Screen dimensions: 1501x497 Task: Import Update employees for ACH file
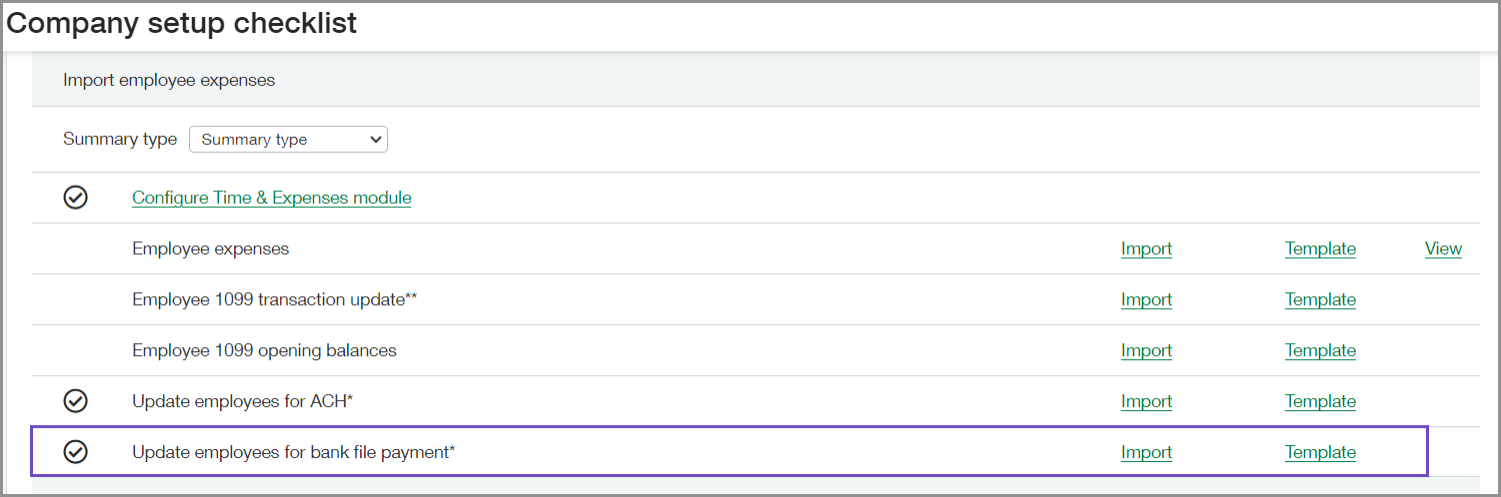point(1146,402)
